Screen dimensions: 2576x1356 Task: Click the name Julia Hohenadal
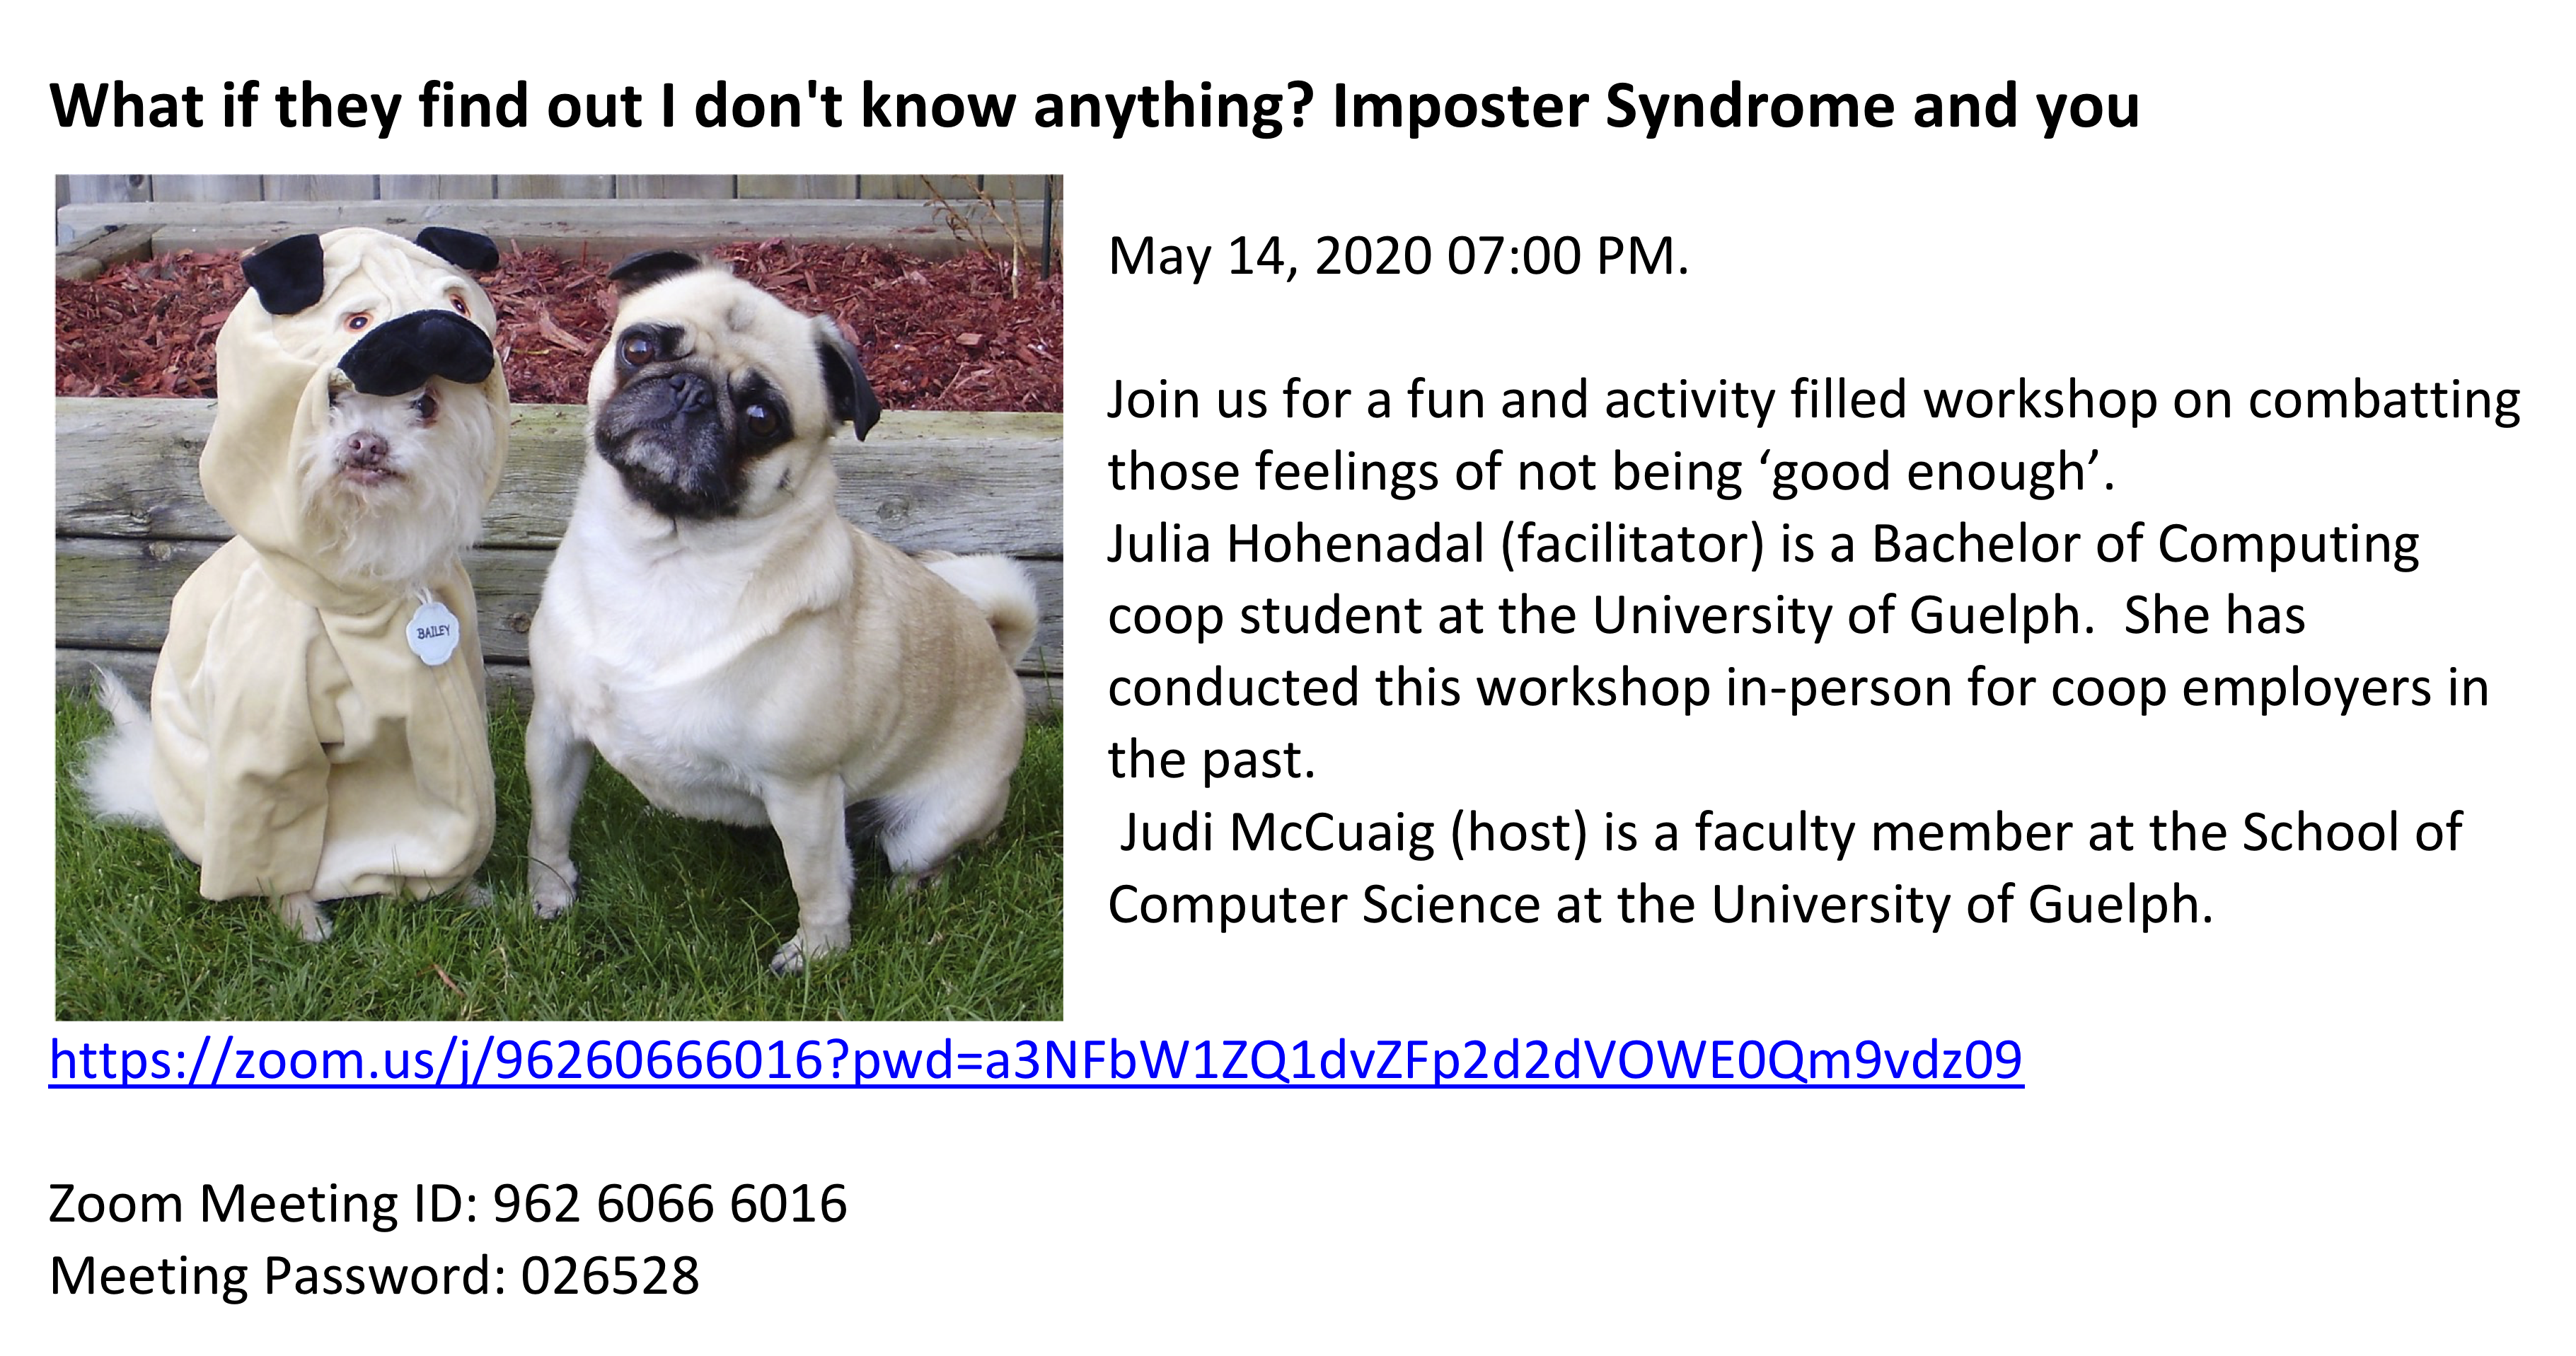click(1295, 544)
